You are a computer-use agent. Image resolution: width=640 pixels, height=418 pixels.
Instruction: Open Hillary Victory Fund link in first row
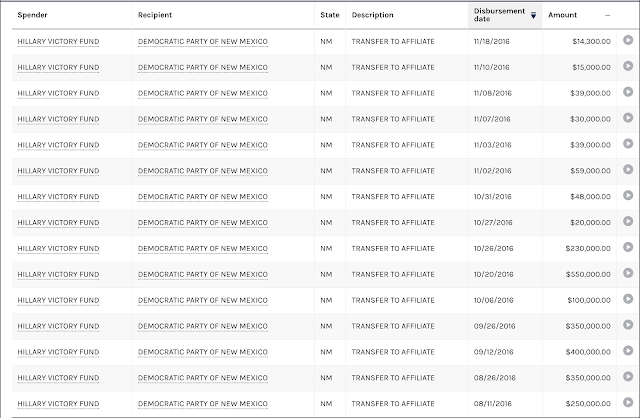pos(58,42)
